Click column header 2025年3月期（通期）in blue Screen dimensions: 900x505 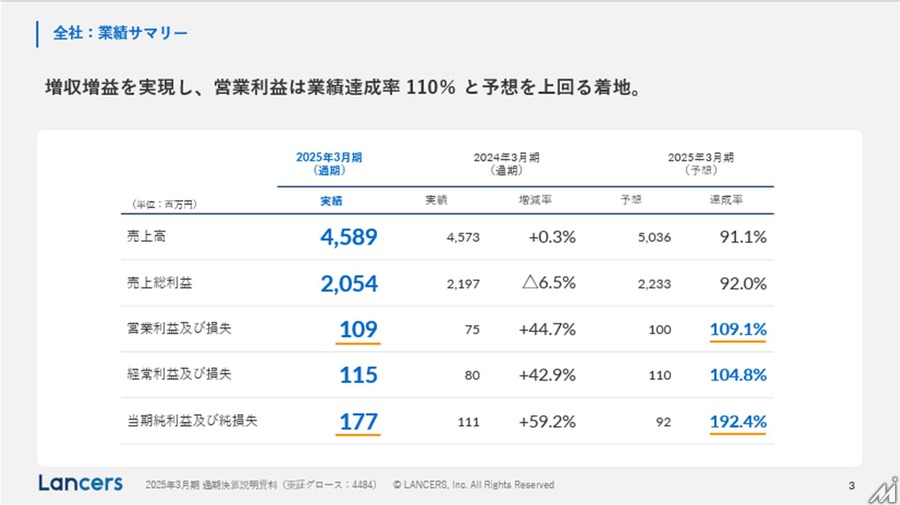pos(329,164)
